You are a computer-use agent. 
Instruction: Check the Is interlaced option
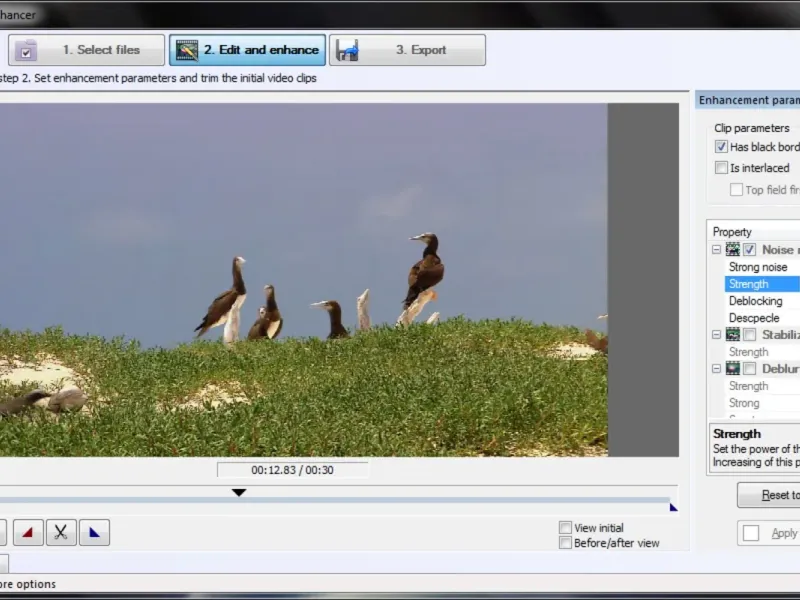pos(721,168)
